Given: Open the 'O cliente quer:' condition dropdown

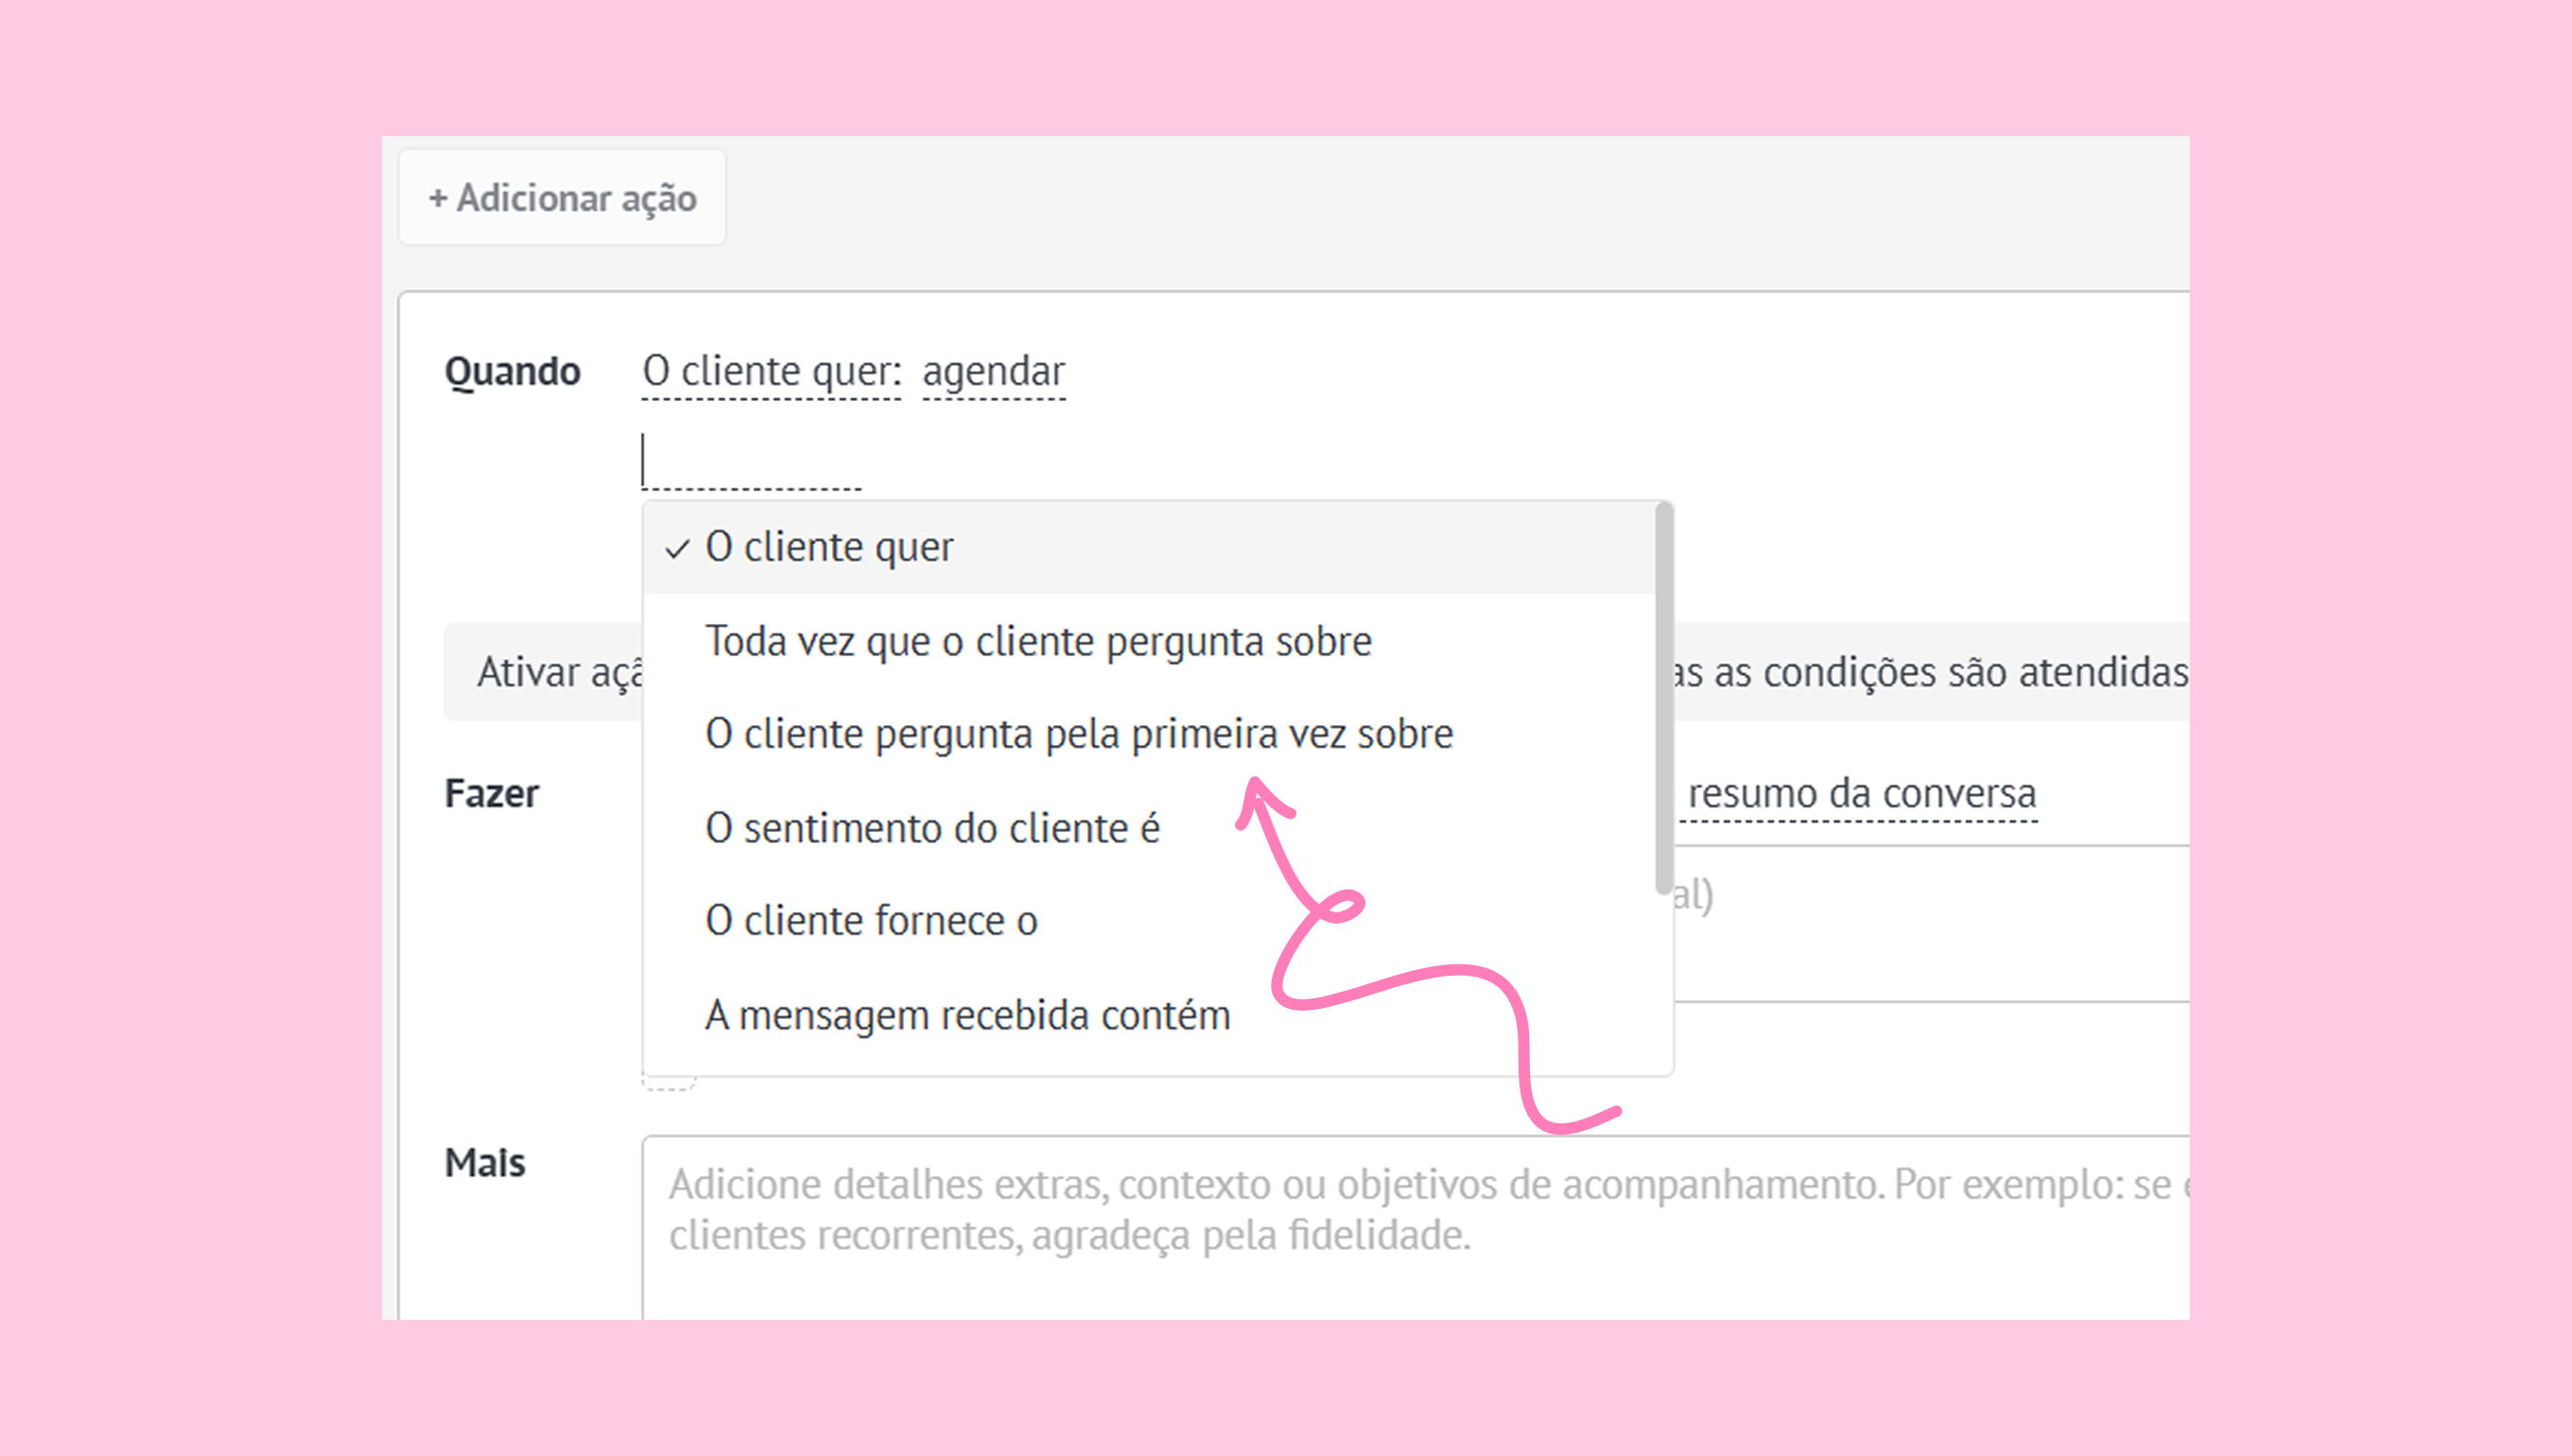Looking at the screenshot, I should pos(771,372).
